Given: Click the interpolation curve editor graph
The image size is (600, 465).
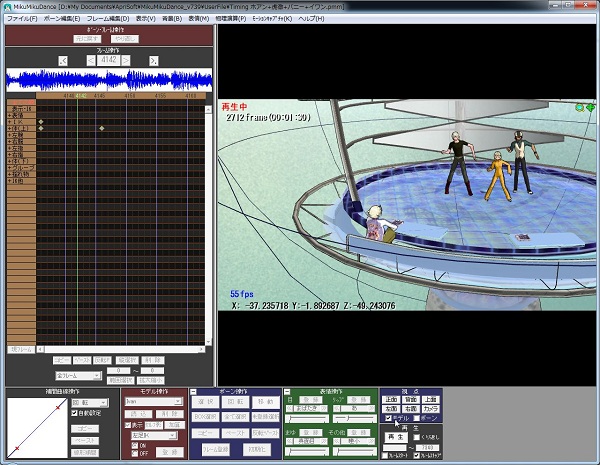Looking at the screenshot, I should click(37, 428).
